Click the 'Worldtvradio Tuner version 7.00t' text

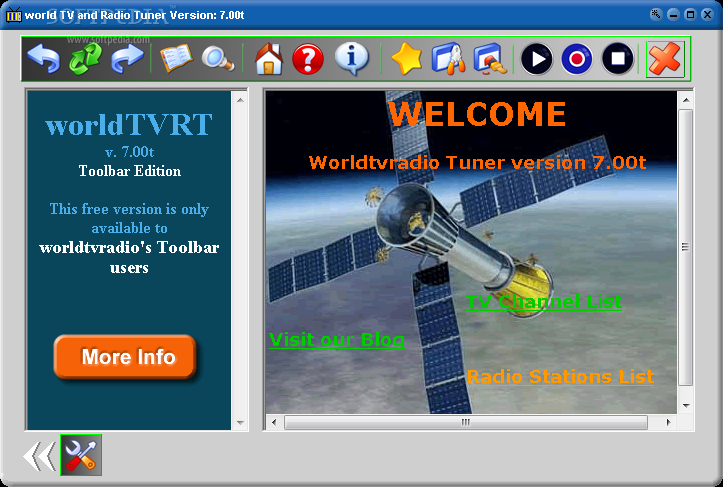click(x=477, y=162)
